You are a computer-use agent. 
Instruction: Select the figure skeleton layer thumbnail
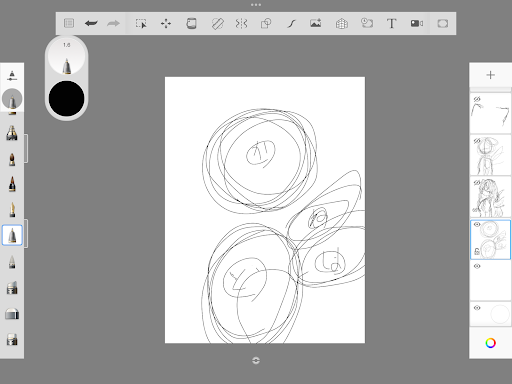click(x=490, y=155)
